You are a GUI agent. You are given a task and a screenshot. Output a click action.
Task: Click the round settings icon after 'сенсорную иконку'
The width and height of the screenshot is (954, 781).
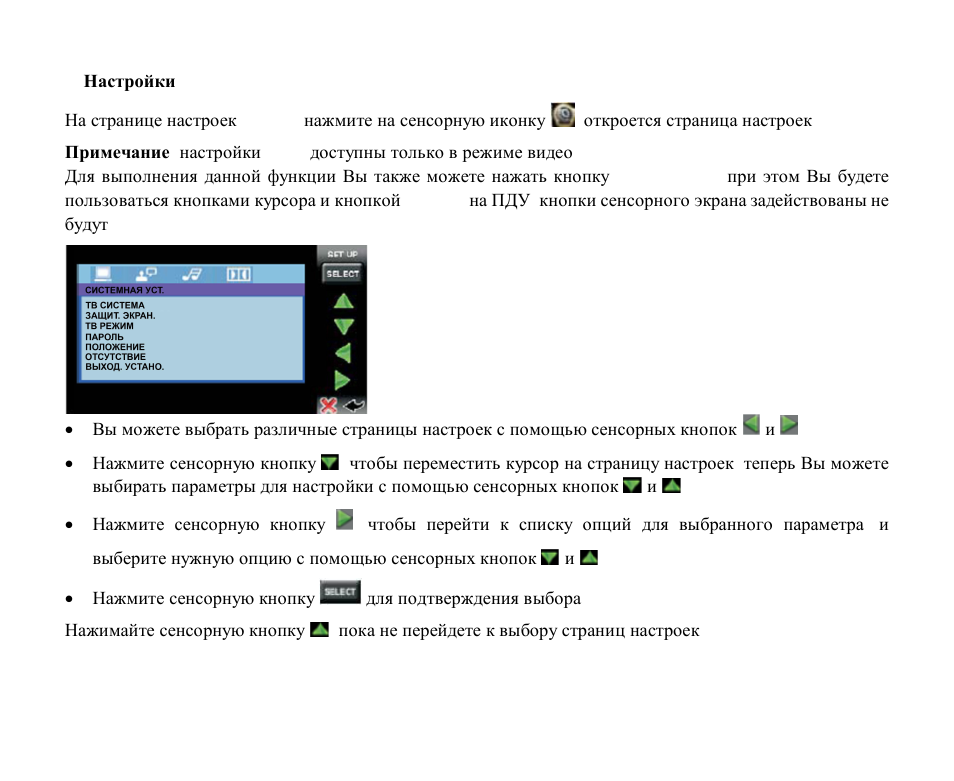[563, 115]
